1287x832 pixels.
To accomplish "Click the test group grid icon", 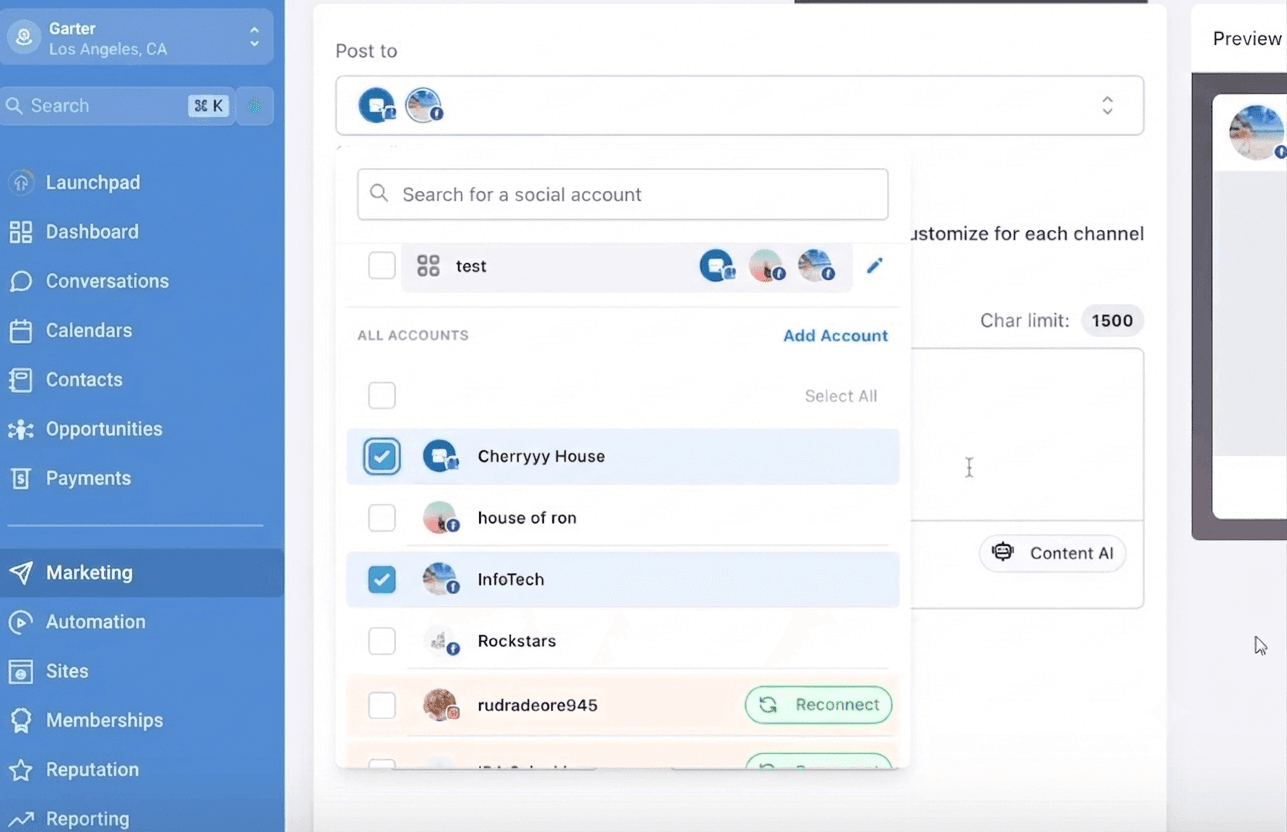I will point(428,266).
